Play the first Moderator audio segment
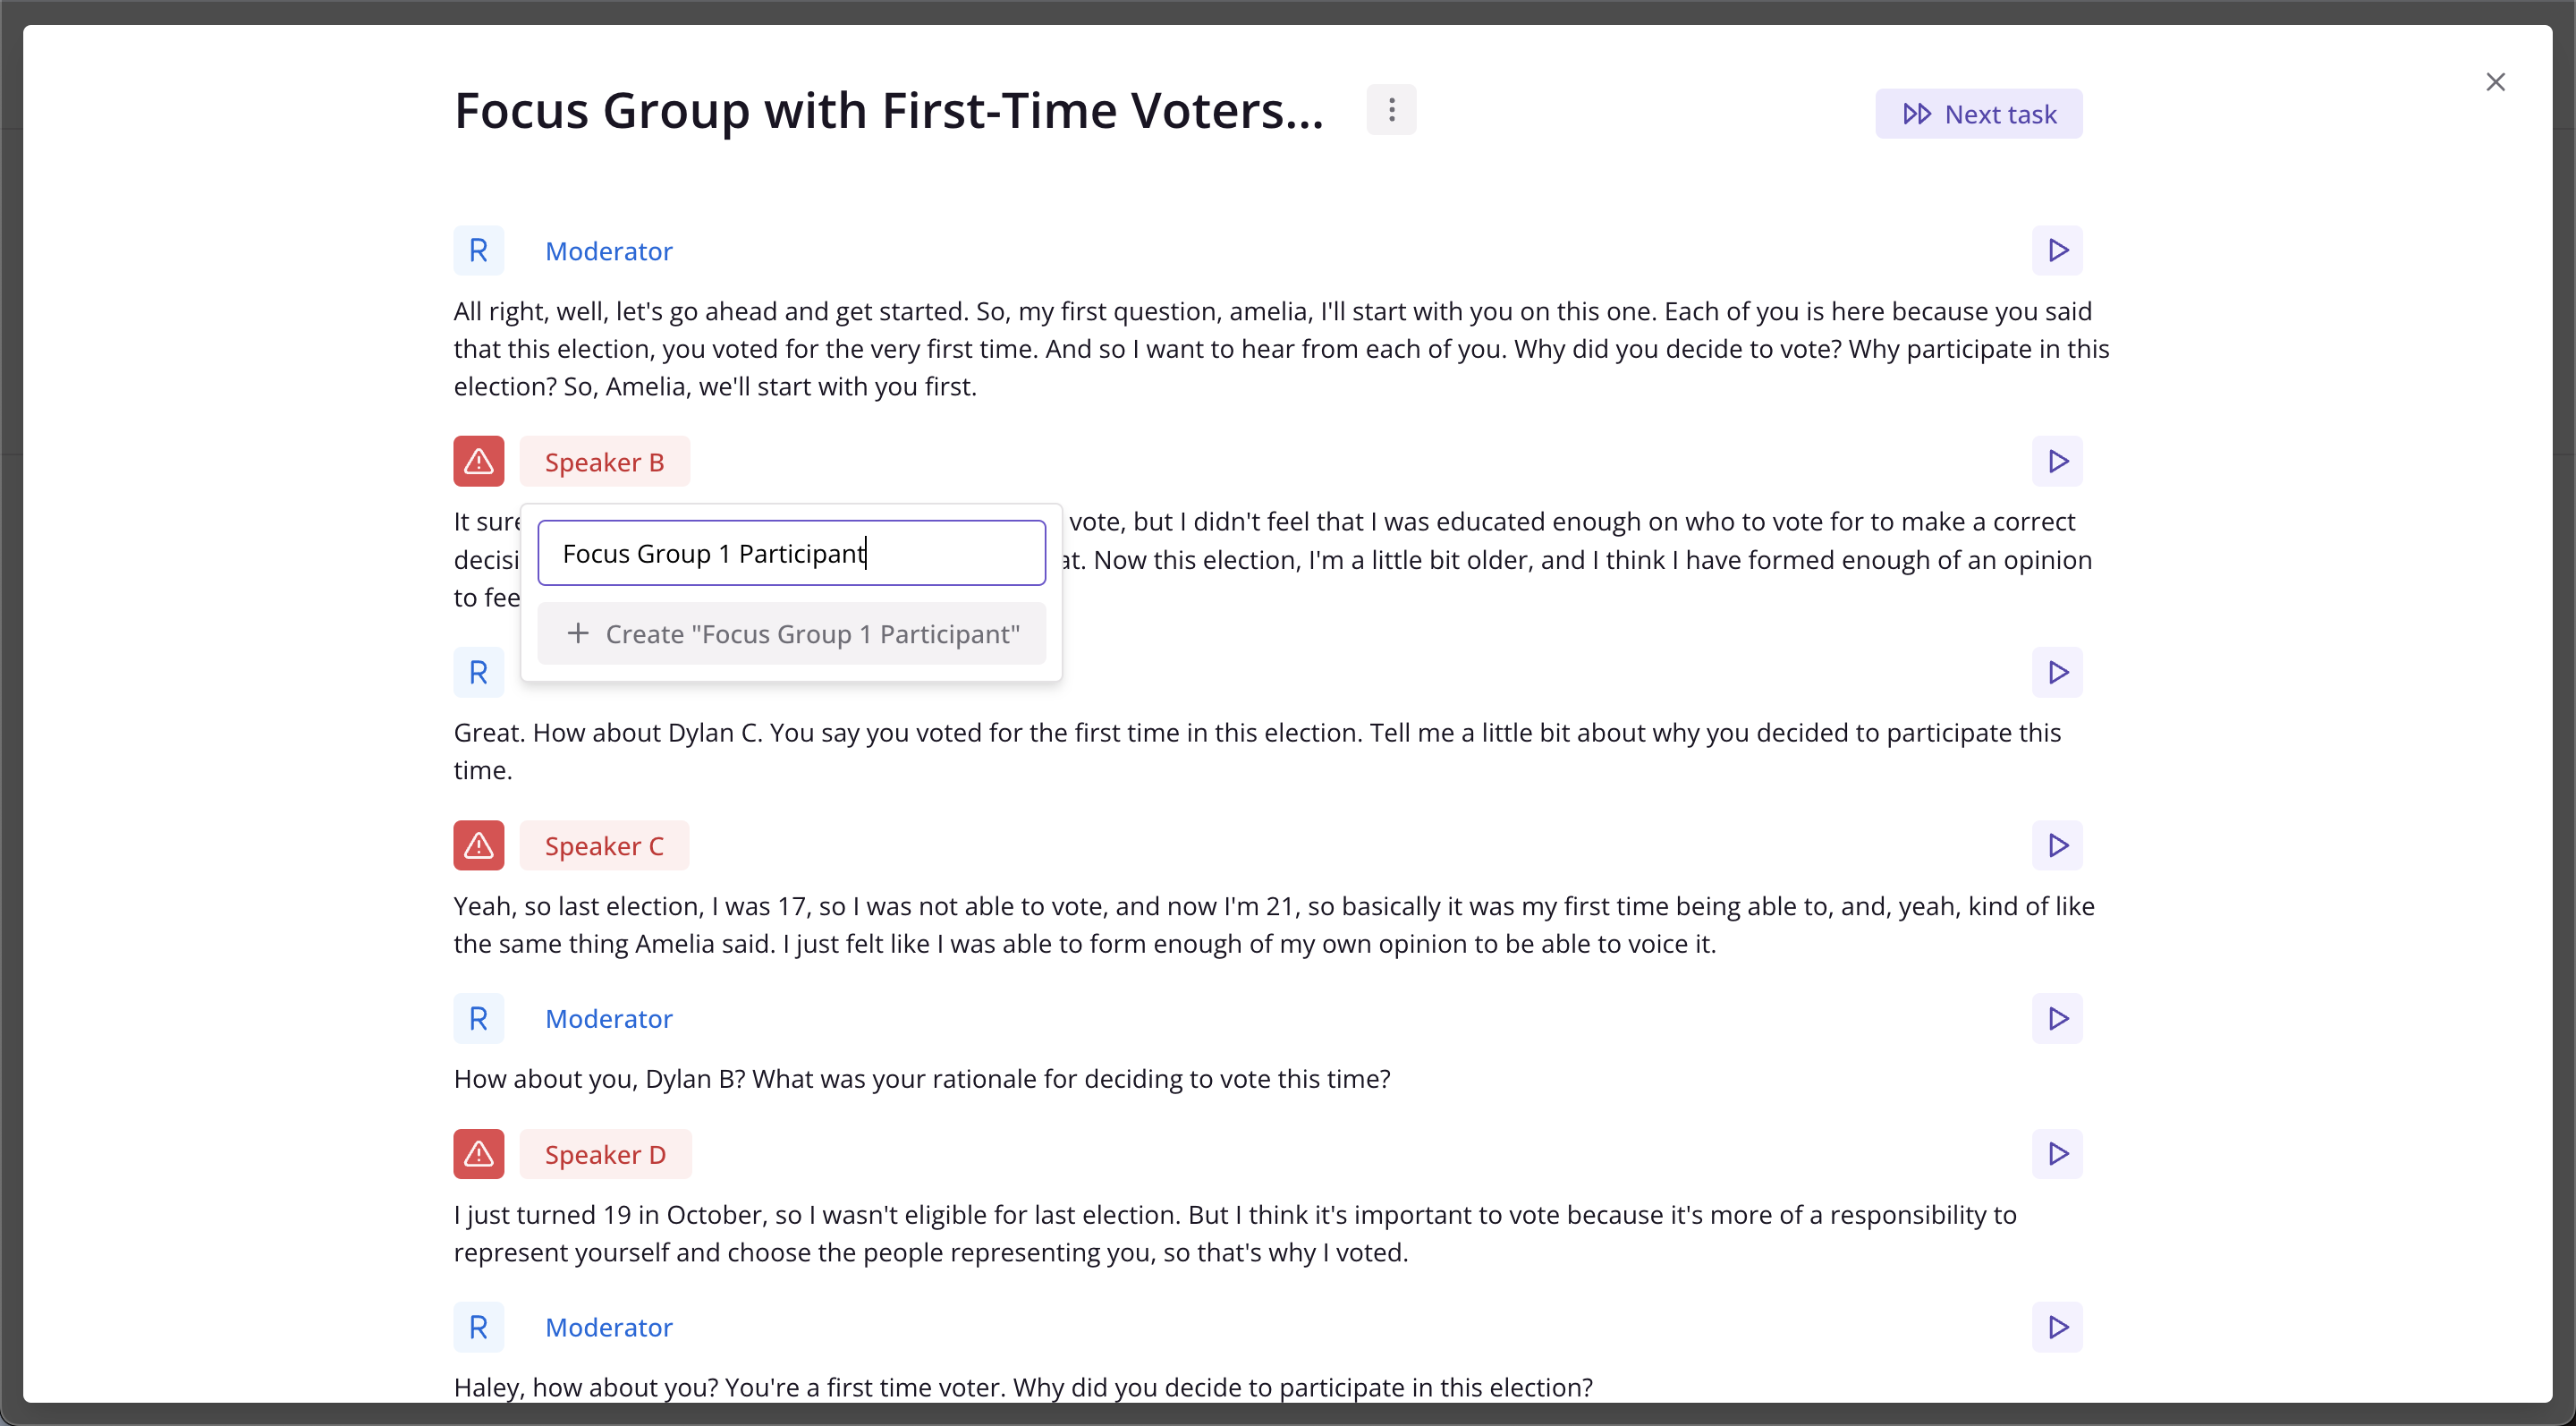The height and width of the screenshot is (1426, 2576). pos(2057,250)
